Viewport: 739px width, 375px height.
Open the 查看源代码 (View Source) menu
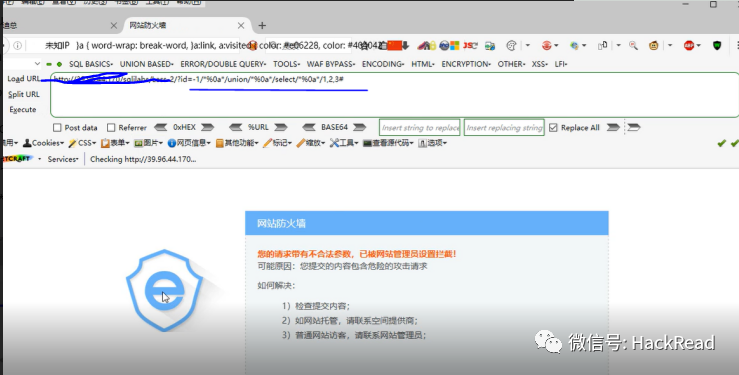(x=388, y=143)
